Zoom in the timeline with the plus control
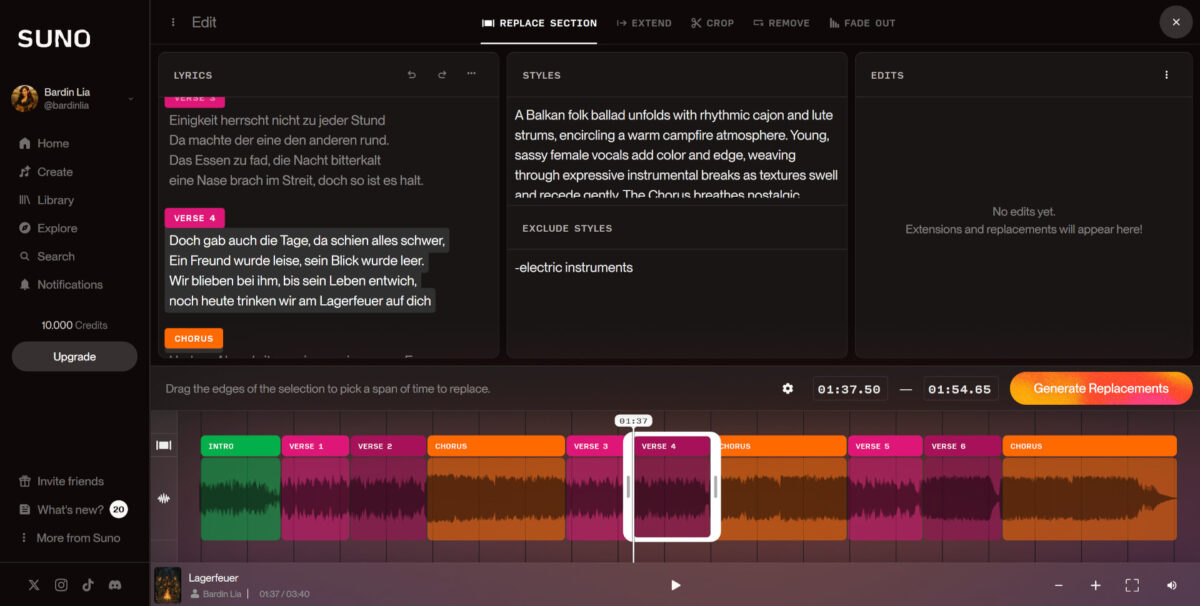Image resolution: width=1200 pixels, height=606 pixels. [x=1095, y=585]
